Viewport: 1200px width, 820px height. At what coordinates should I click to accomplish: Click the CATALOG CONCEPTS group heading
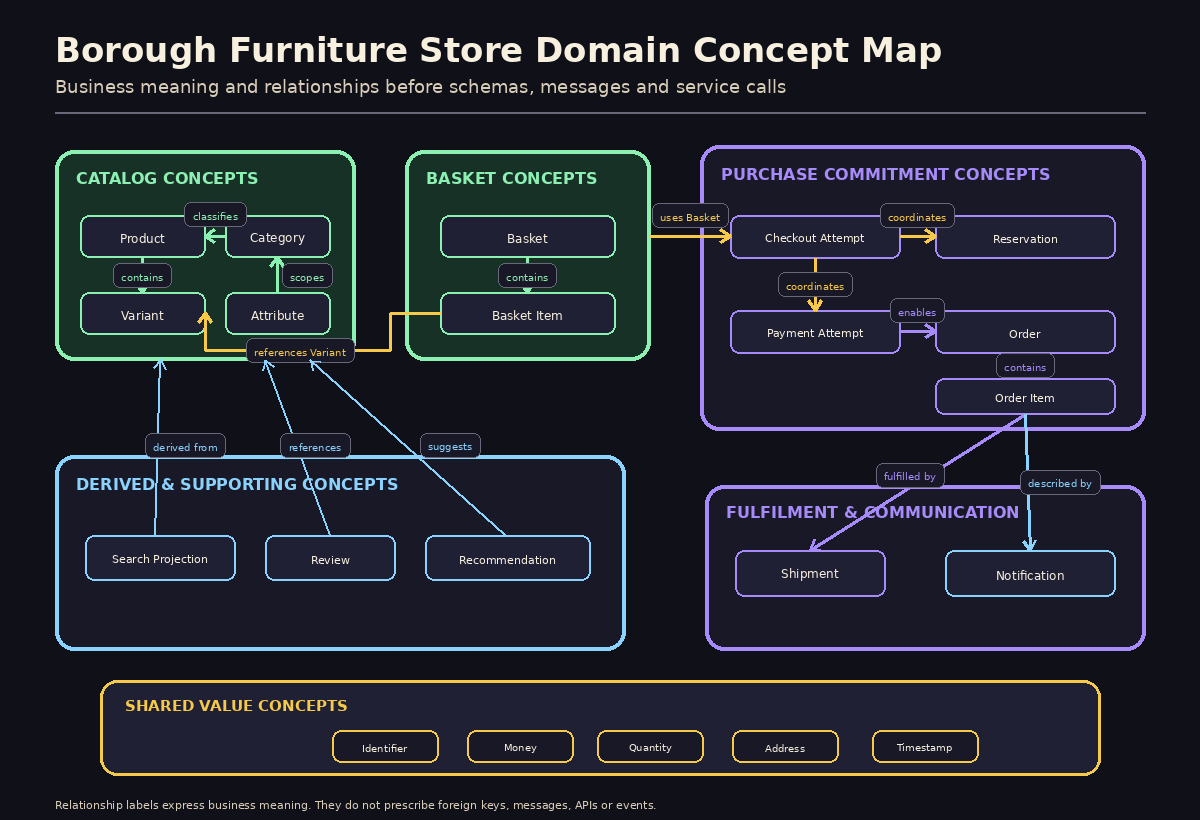click(x=167, y=178)
